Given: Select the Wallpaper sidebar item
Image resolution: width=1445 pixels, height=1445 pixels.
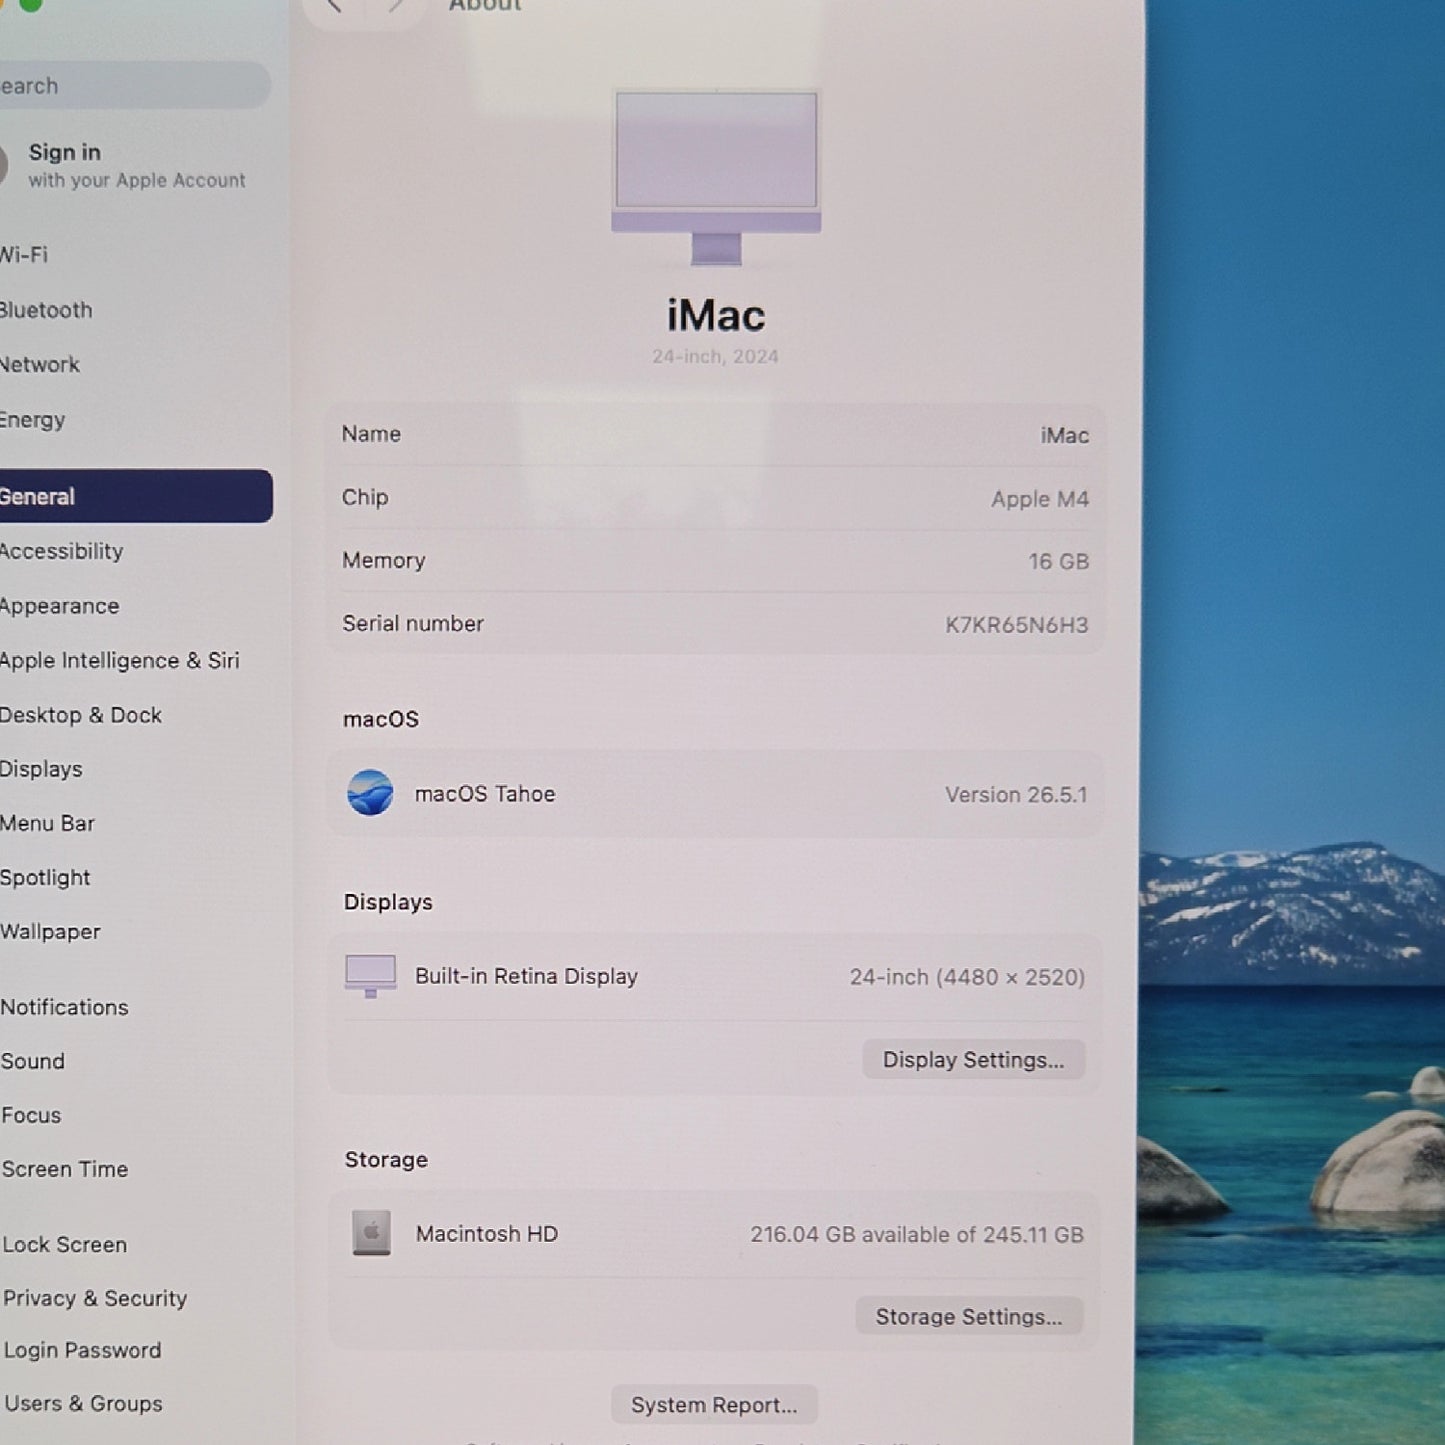Looking at the screenshot, I should 51,931.
